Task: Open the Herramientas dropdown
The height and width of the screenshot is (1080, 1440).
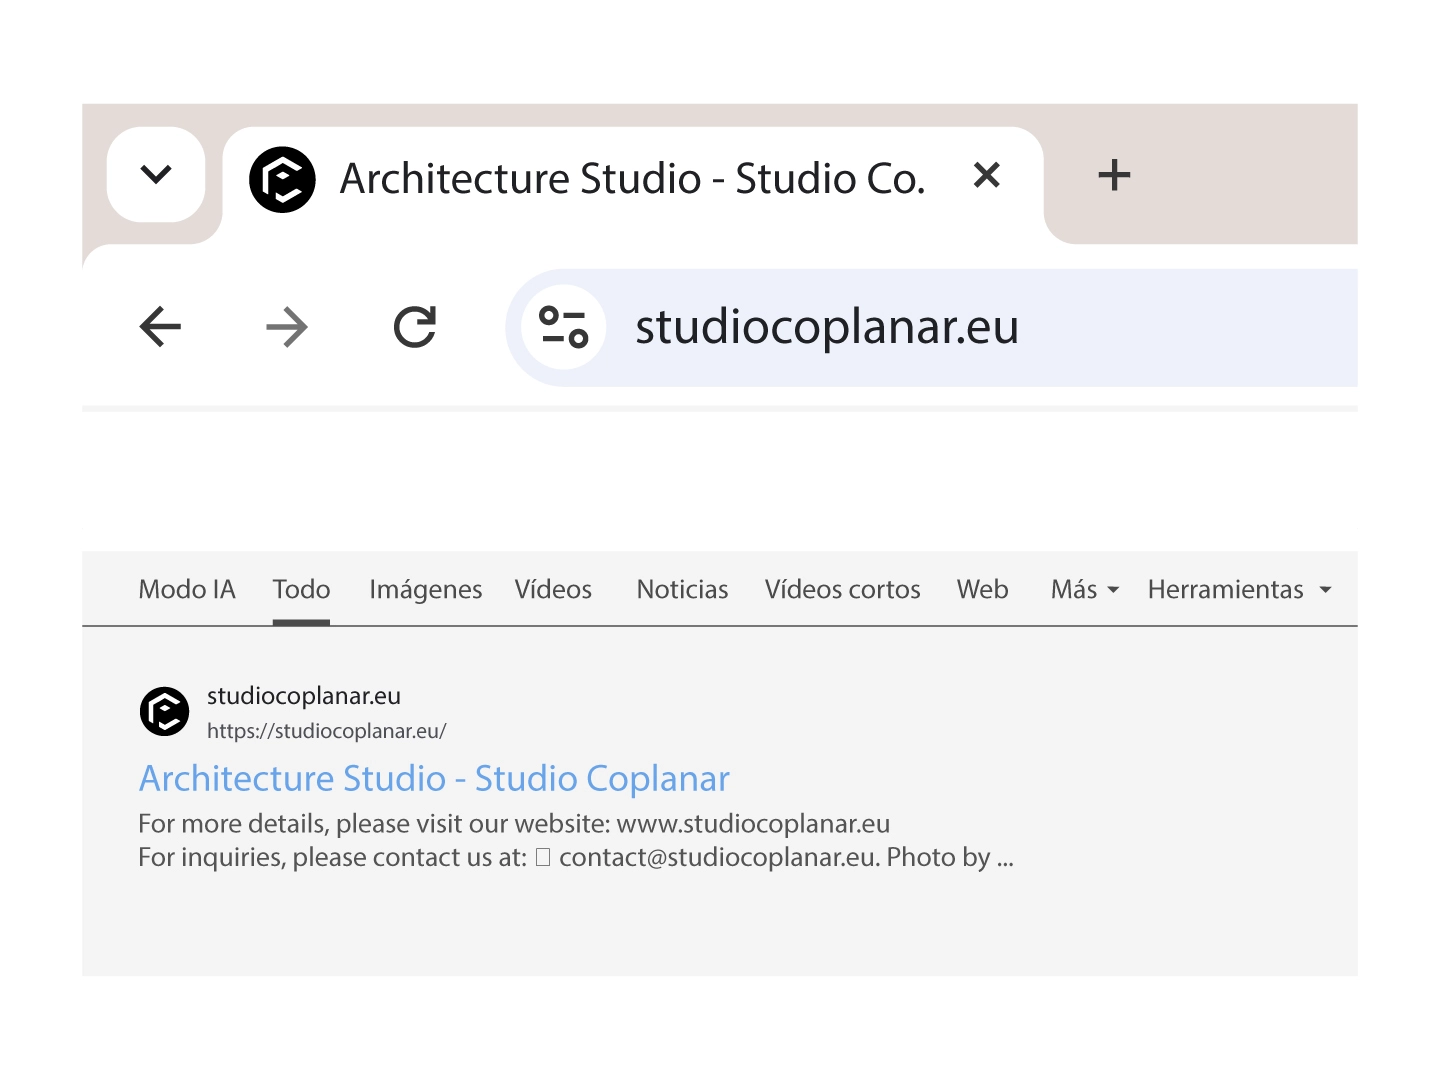Action: click(x=1239, y=590)
